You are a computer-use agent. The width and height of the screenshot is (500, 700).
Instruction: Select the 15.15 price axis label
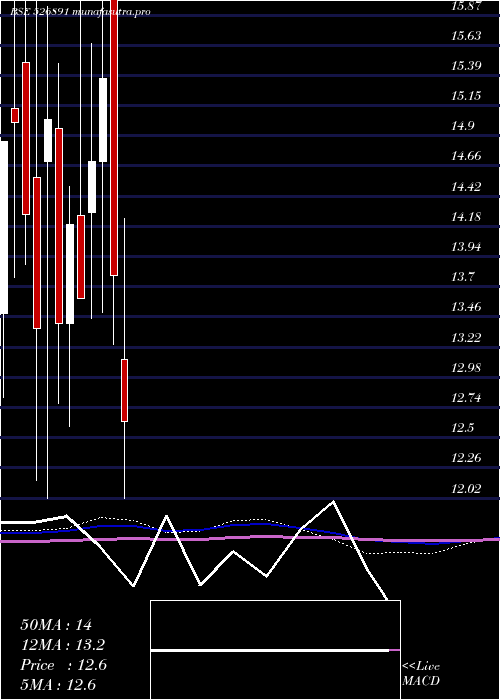tap(466, 96)
